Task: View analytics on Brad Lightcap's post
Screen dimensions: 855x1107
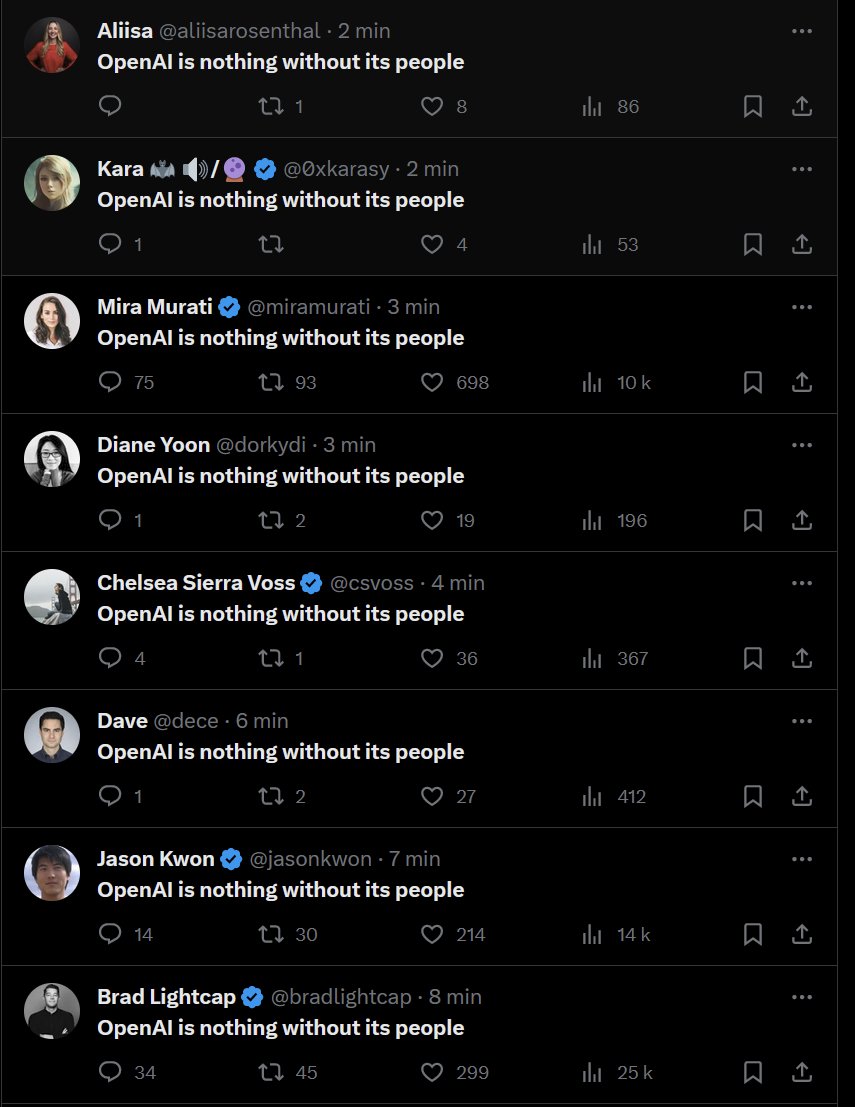Action: [x=593, y=1072]
